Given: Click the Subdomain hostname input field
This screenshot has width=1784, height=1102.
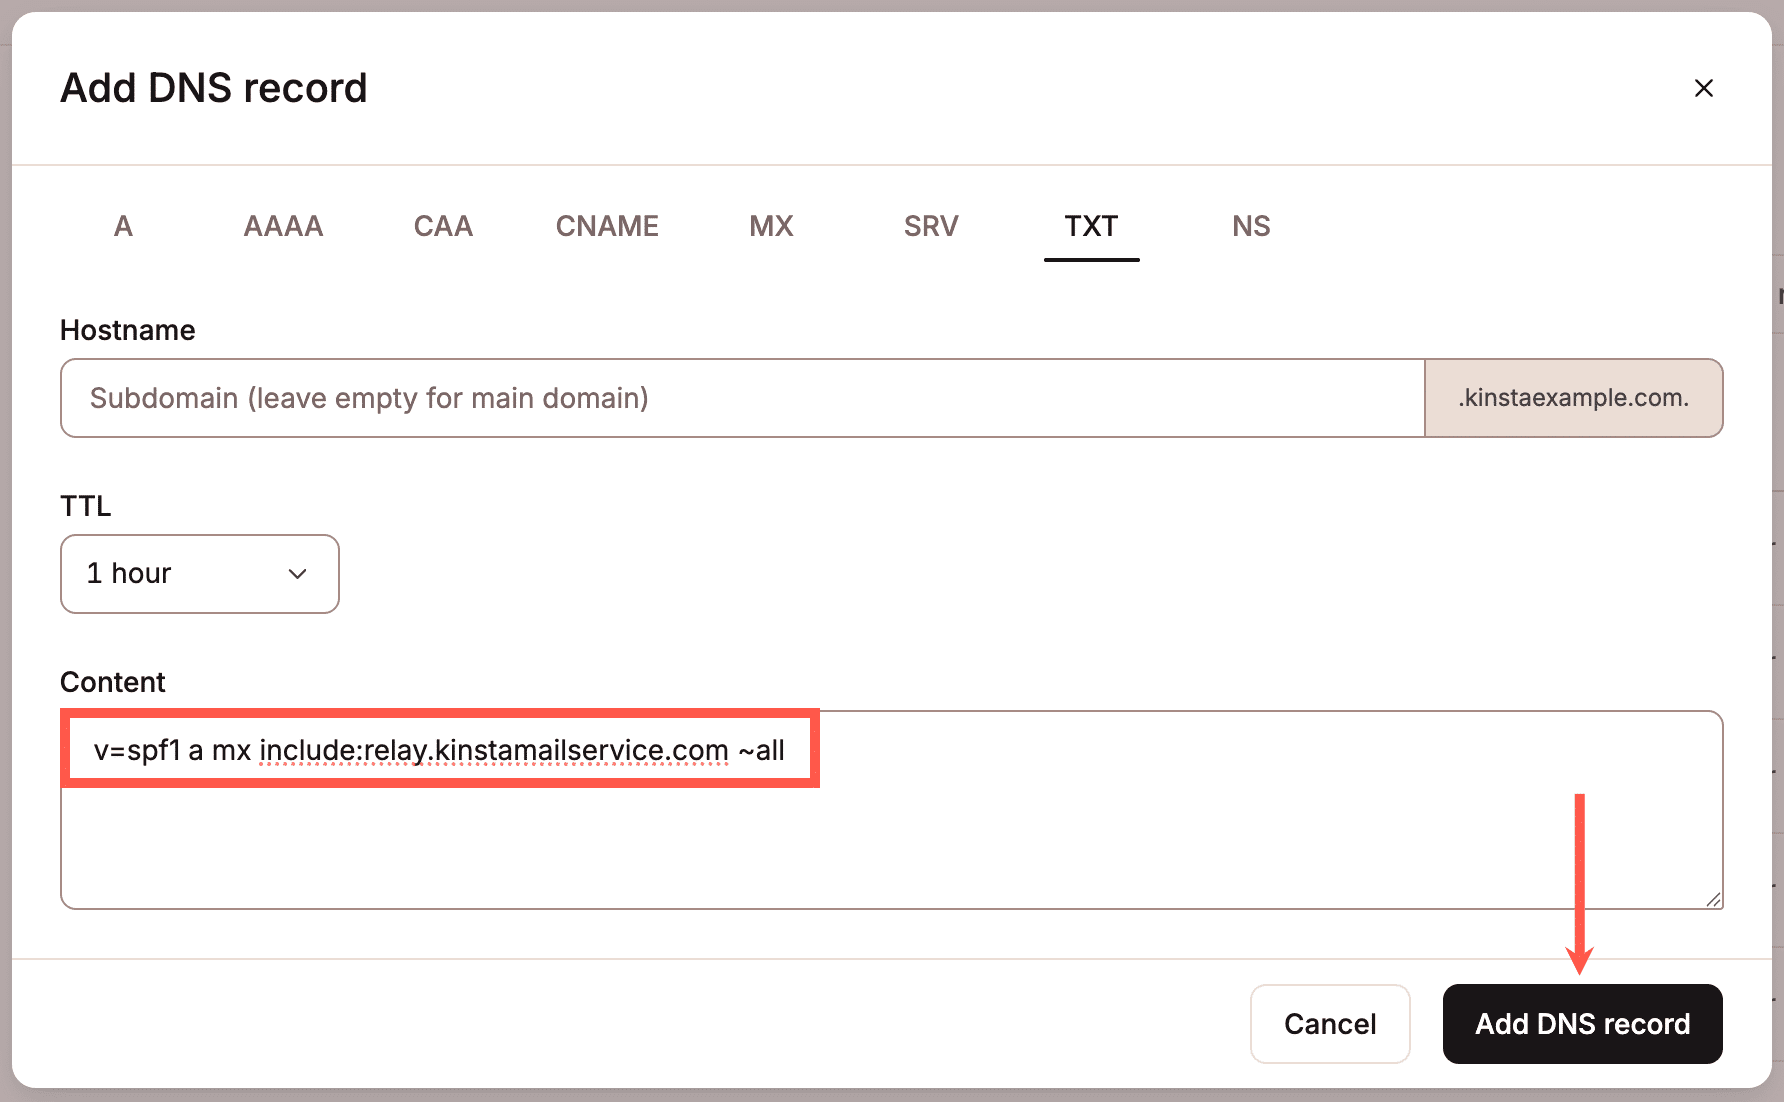Looking at the screenshot, I should (740, 398).
